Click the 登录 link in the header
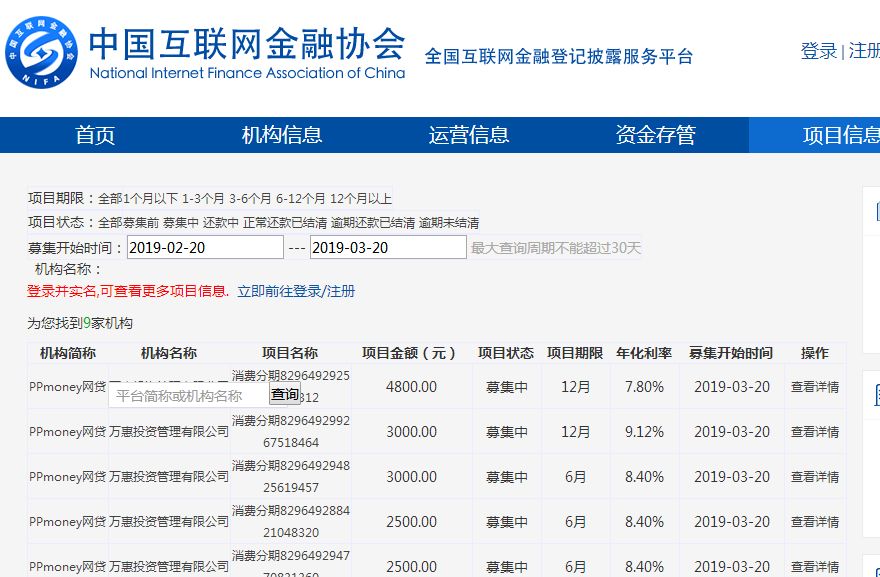The width and height of the screenshot is (880, 577). 819,51
